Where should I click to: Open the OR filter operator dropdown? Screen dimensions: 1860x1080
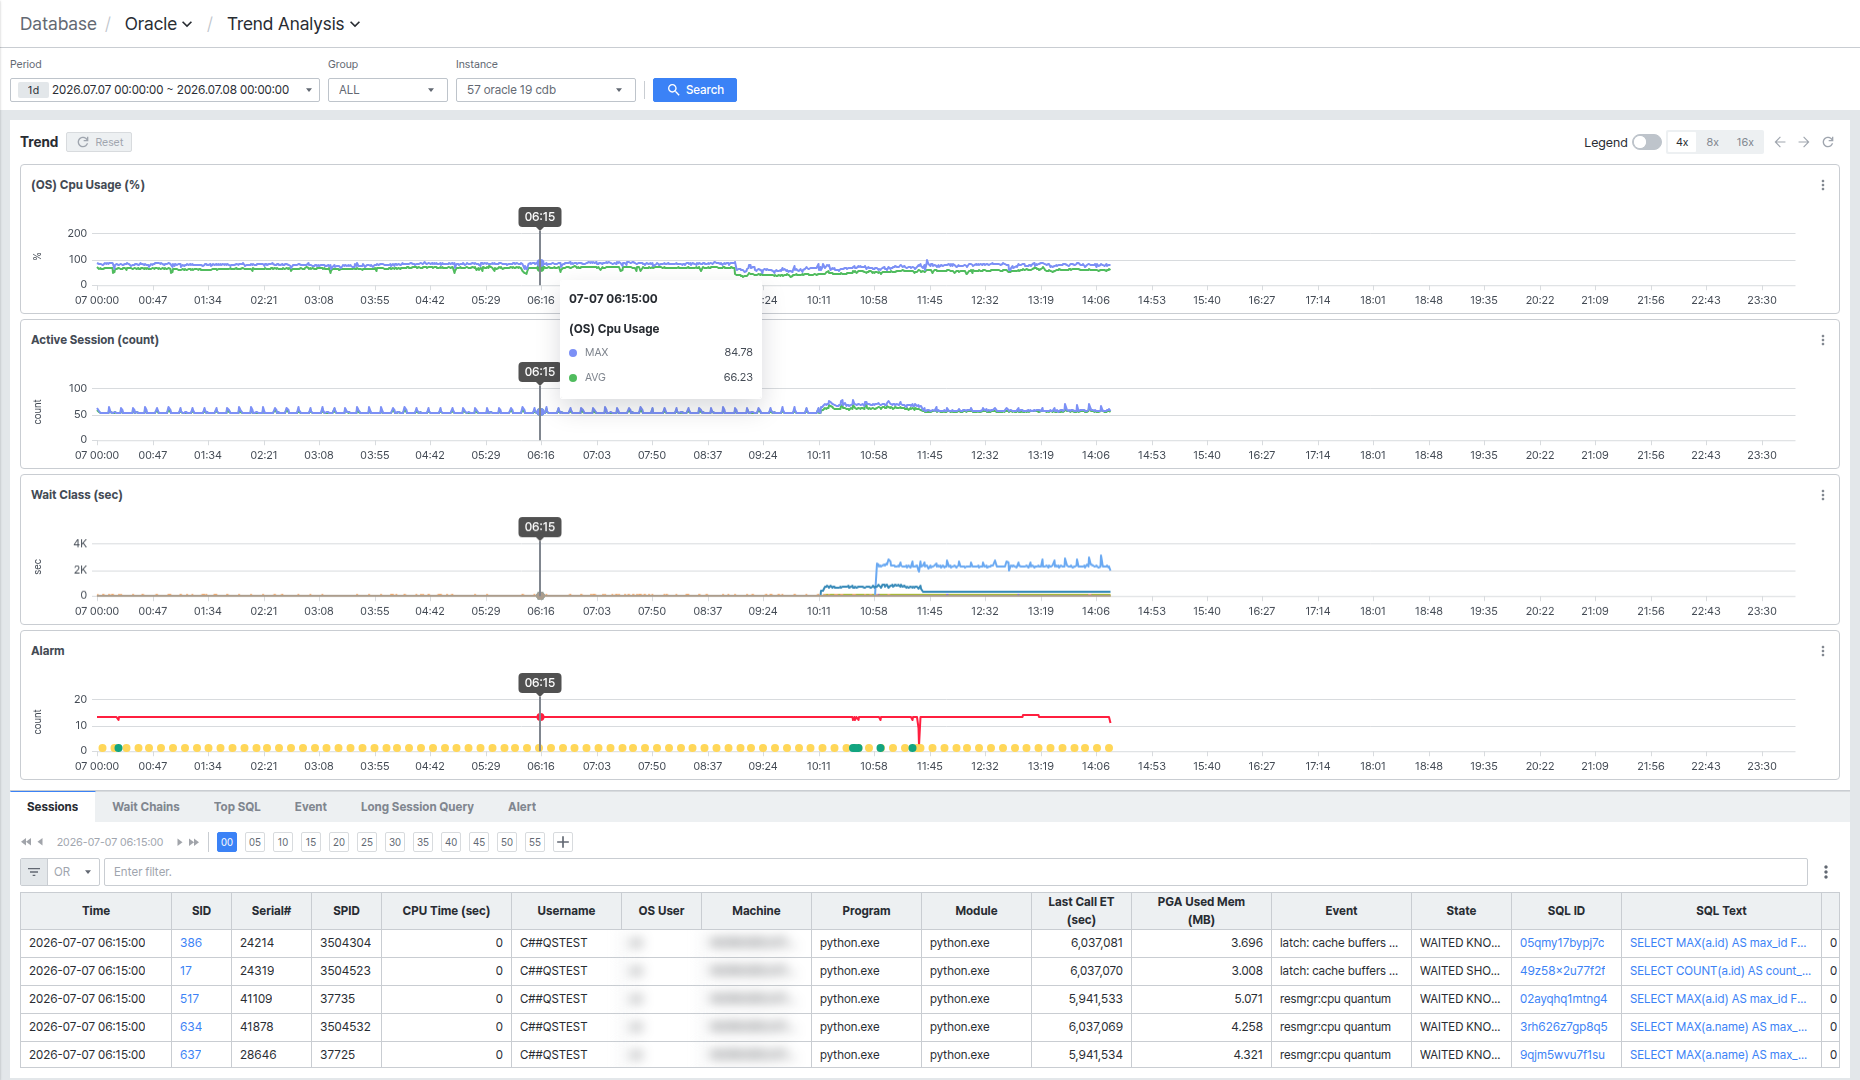click(73, 872)
